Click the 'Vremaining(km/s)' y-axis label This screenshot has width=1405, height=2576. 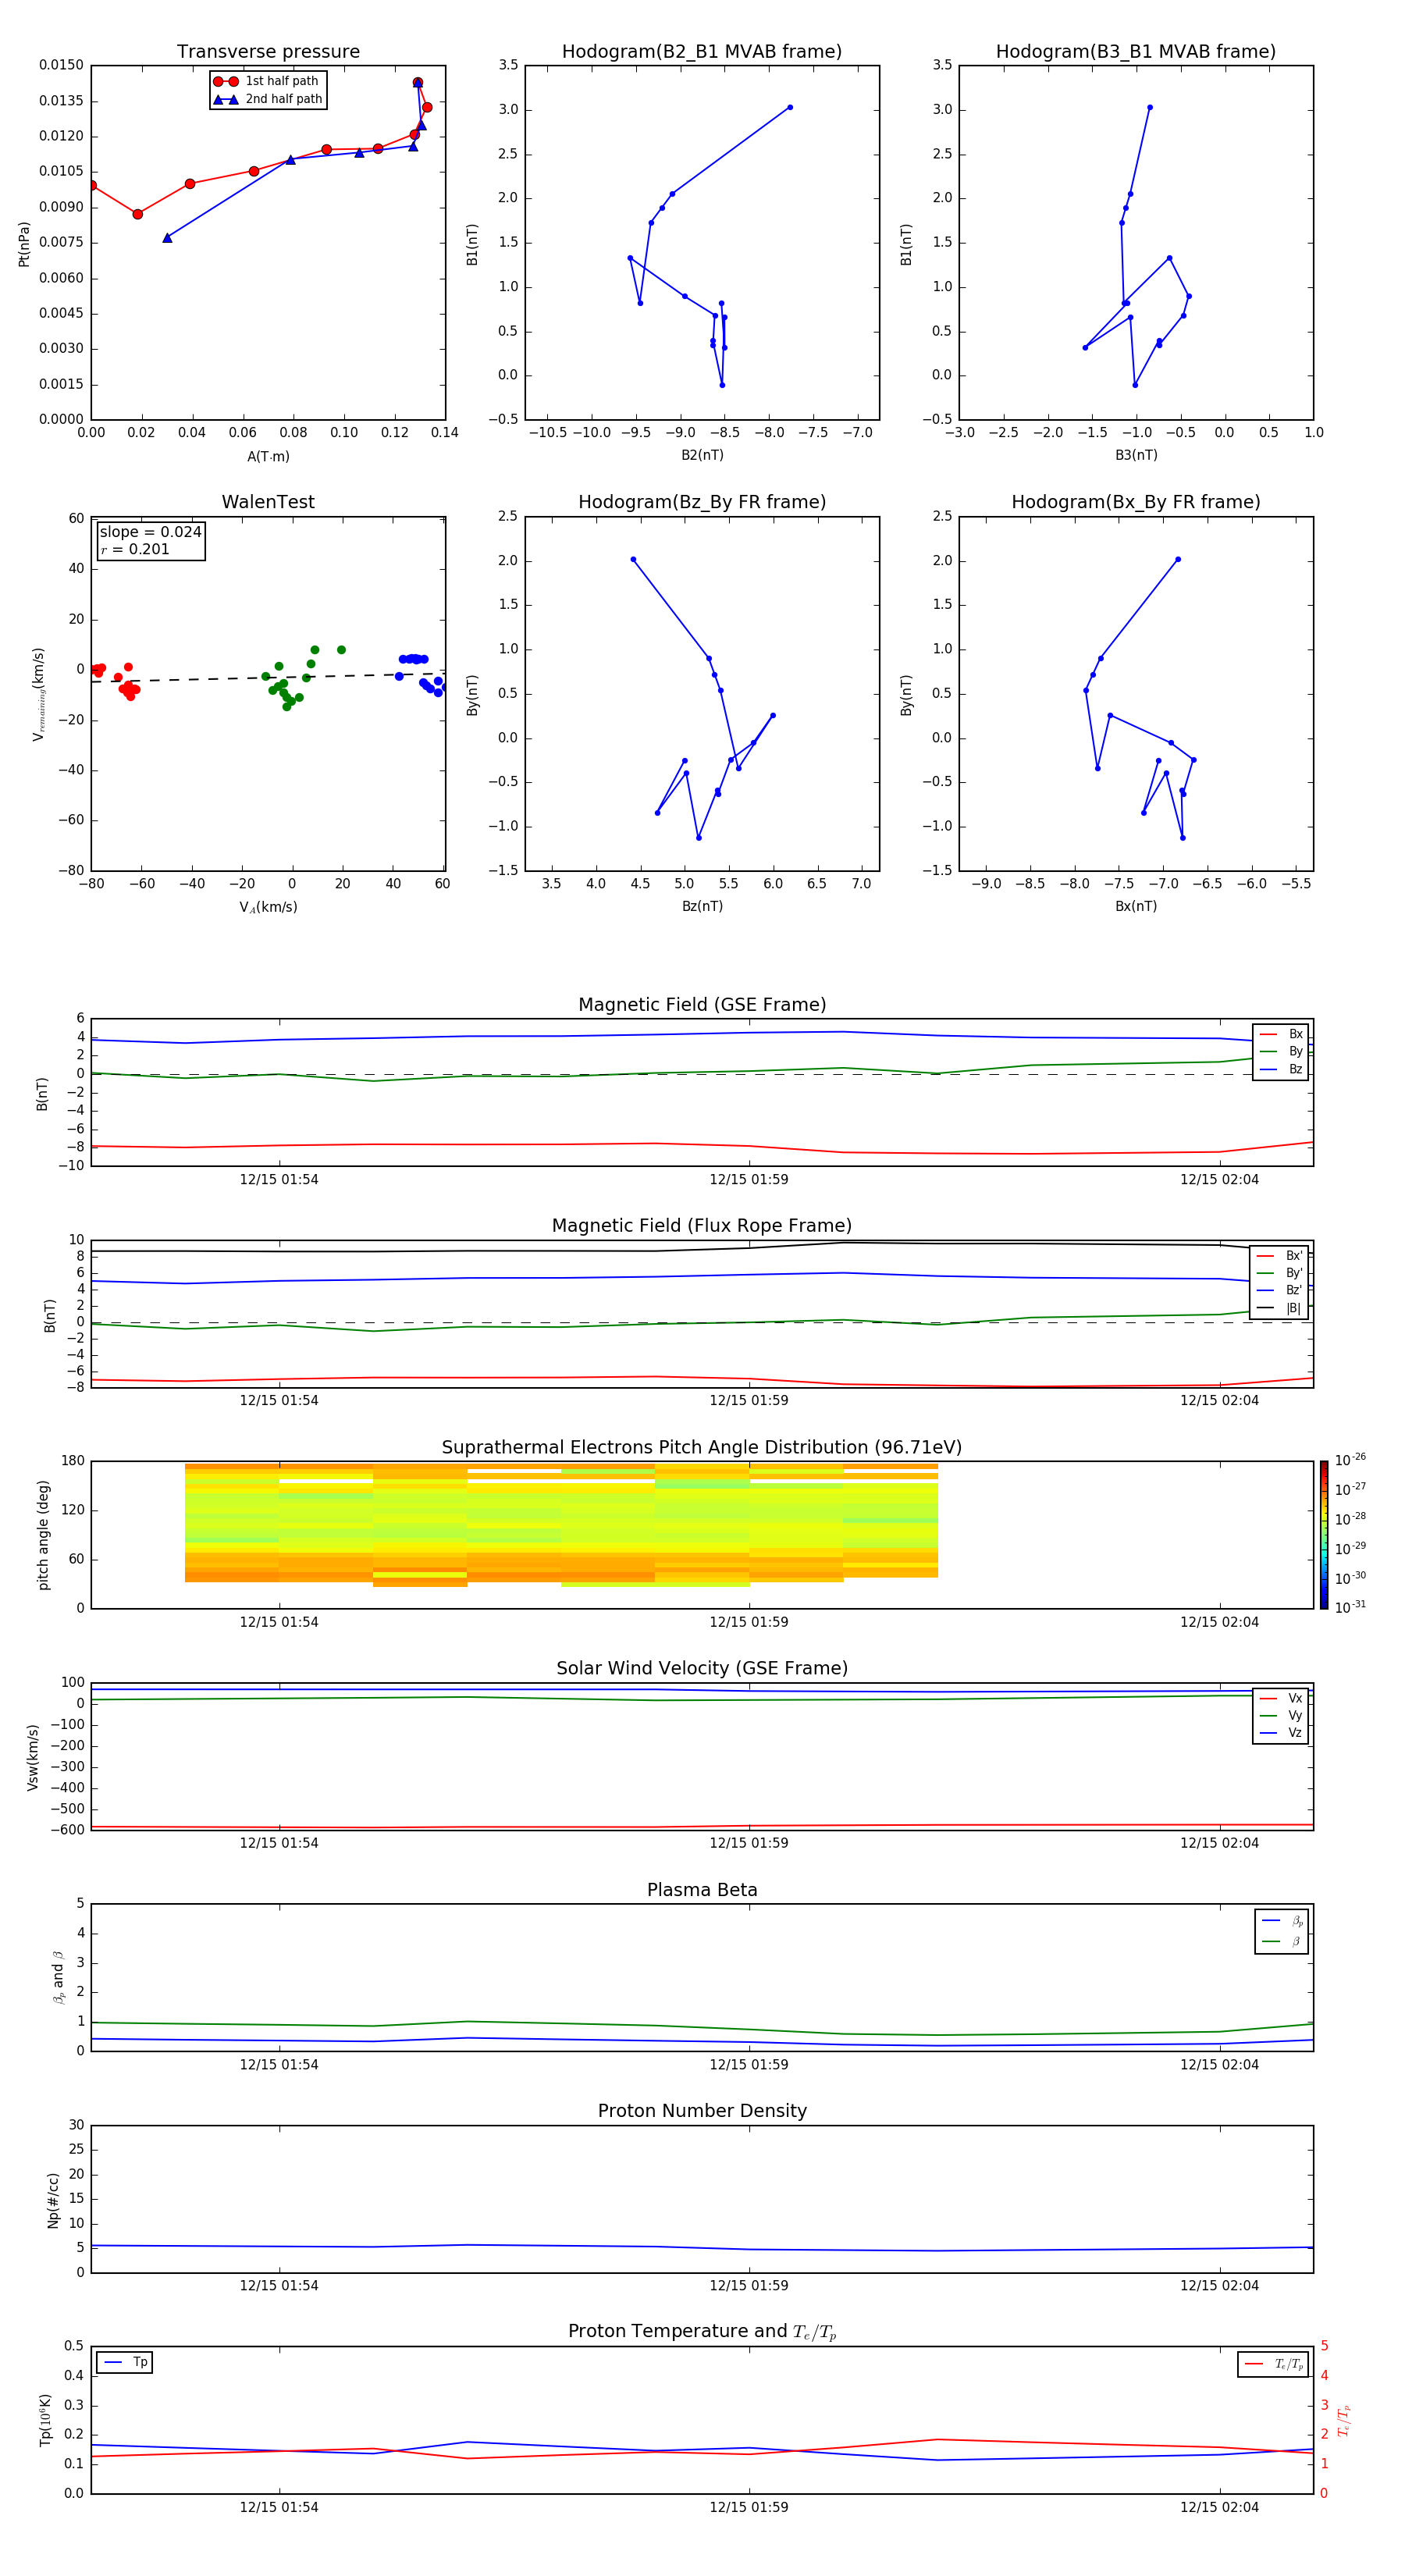38,694
